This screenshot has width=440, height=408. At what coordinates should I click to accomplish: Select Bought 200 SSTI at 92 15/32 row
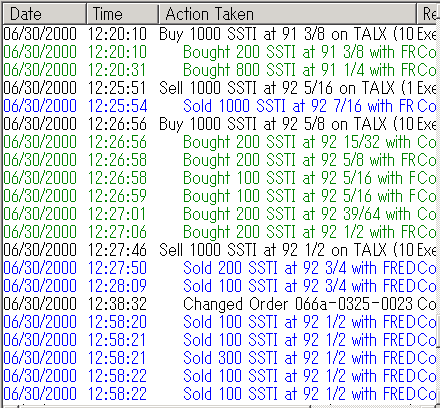[219, 142]
